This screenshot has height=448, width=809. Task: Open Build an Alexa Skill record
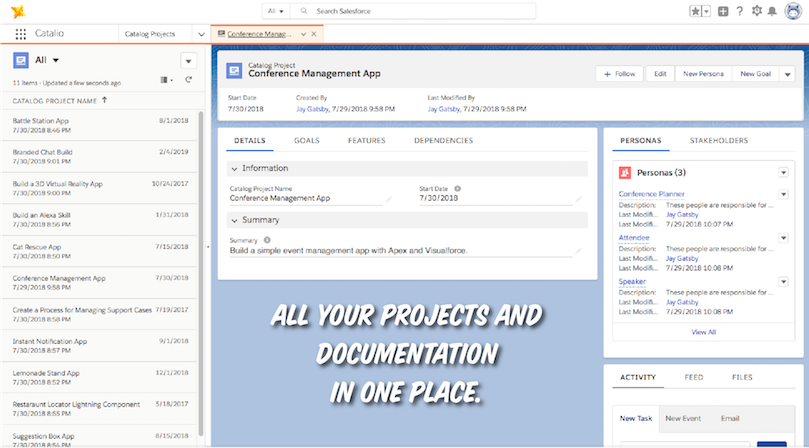point(41,215)
